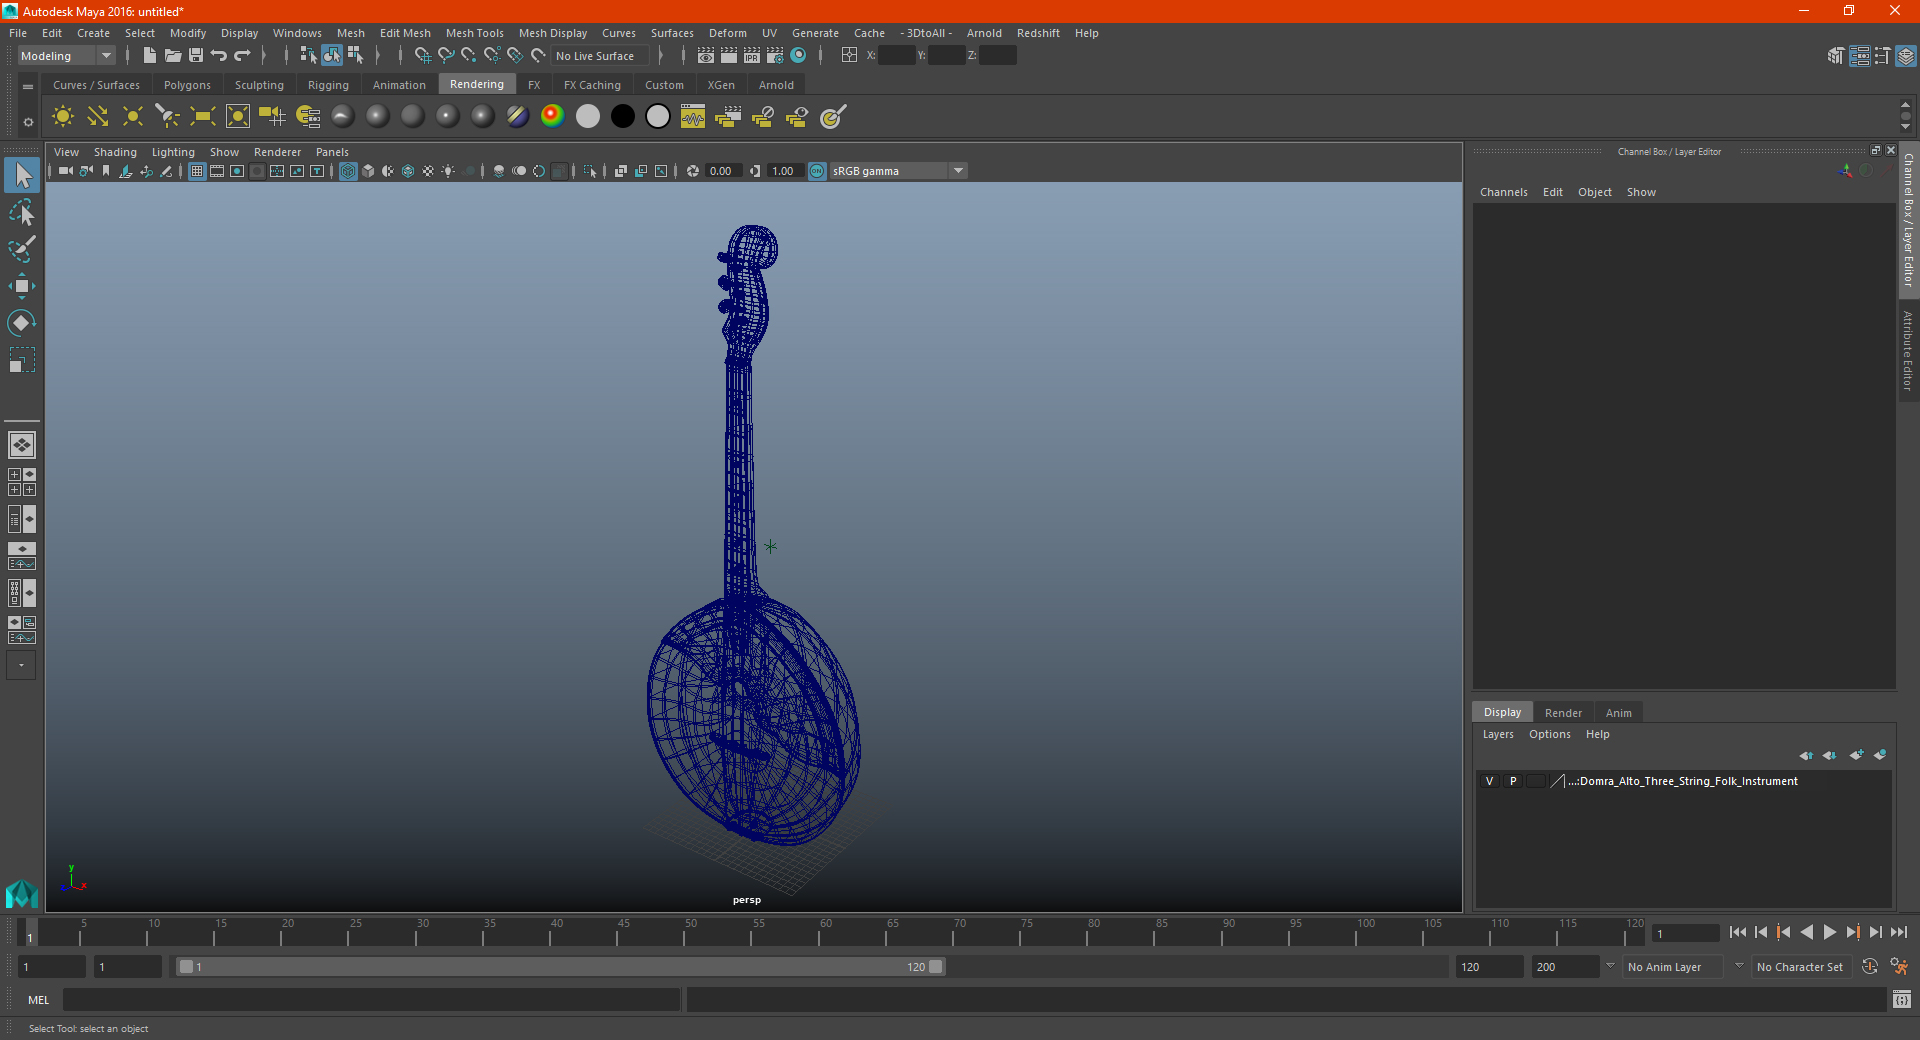Create a directional light from the shelf
The height and width of the screenshot is (1040, 1920).
point(98,117)
